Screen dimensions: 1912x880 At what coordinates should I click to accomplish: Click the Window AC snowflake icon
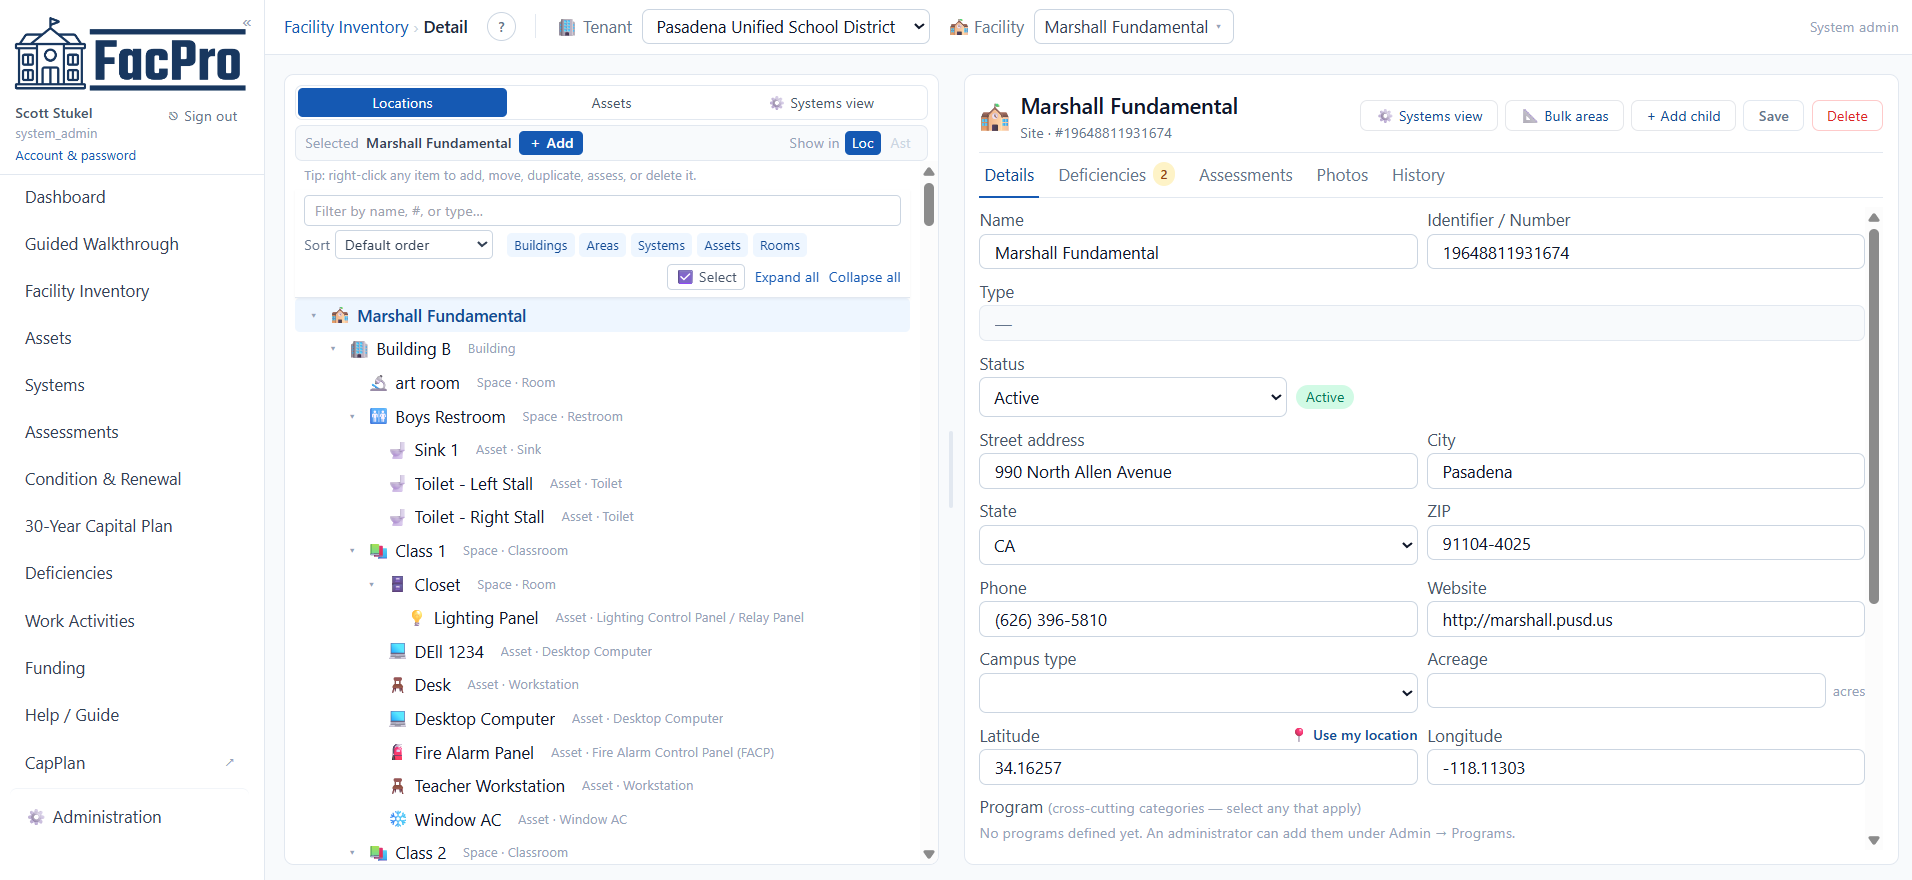[397, 819]
